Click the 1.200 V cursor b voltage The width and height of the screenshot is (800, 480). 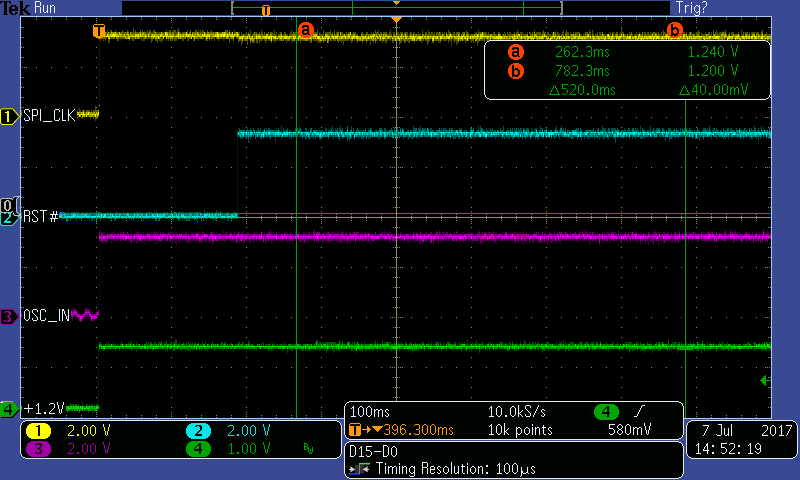tap(713, 71)
